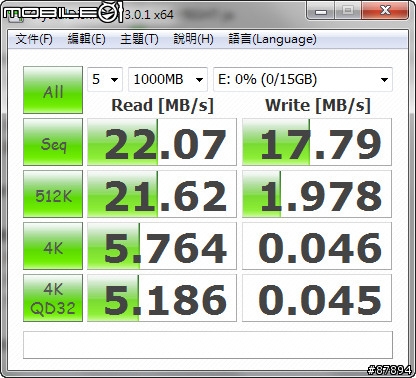Select the 4K read value 5.764
416x378 pixels.
(162, 246)
